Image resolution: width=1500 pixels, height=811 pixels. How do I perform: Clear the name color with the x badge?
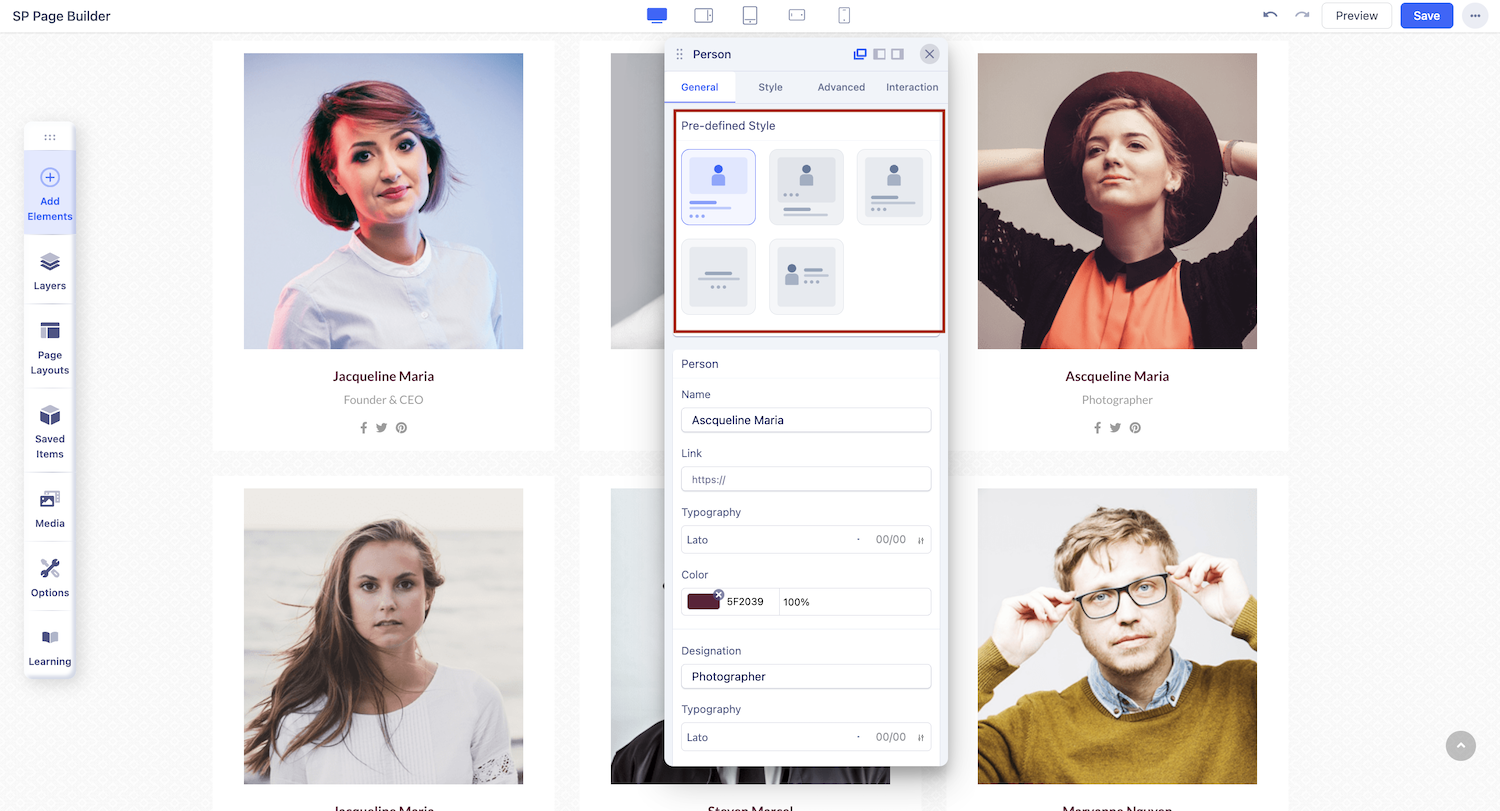pyautogui.click(x=718, y=594)
